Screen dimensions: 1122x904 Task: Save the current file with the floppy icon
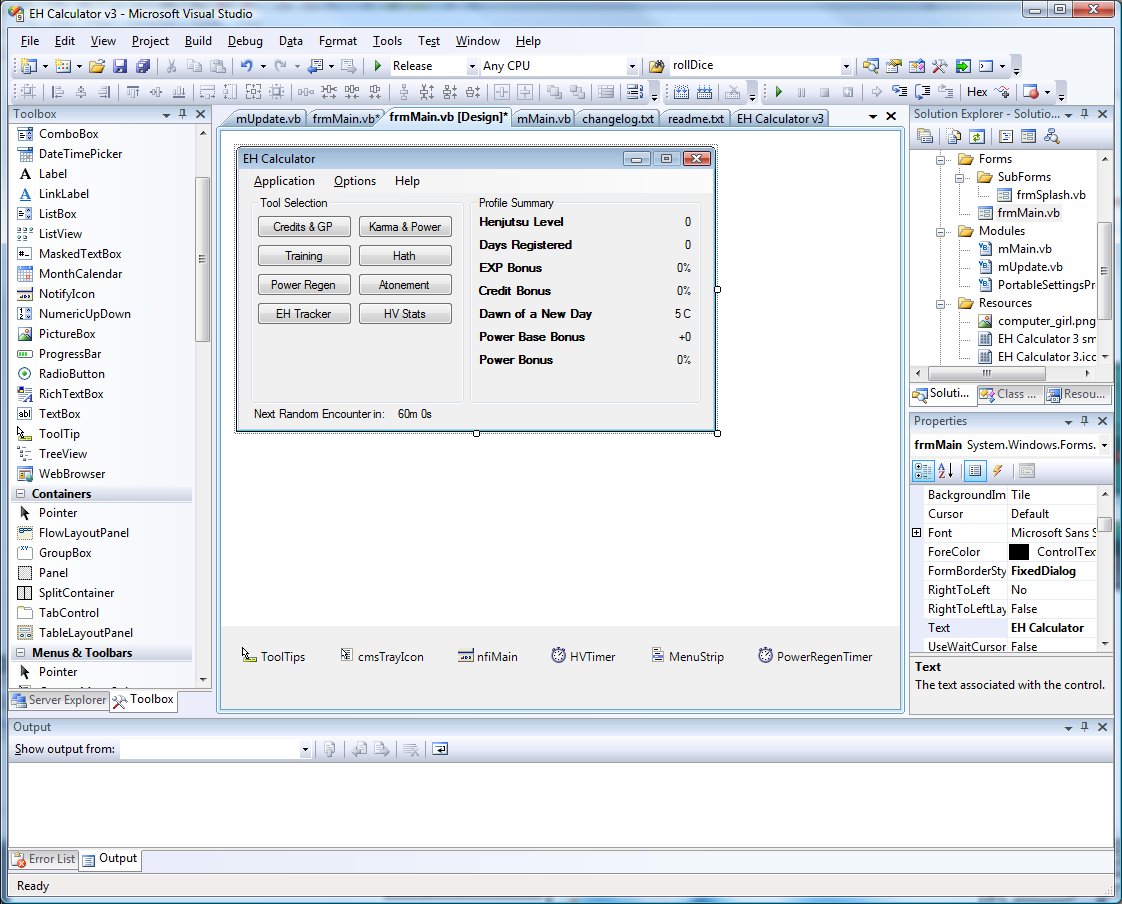[x=119, y=66]
